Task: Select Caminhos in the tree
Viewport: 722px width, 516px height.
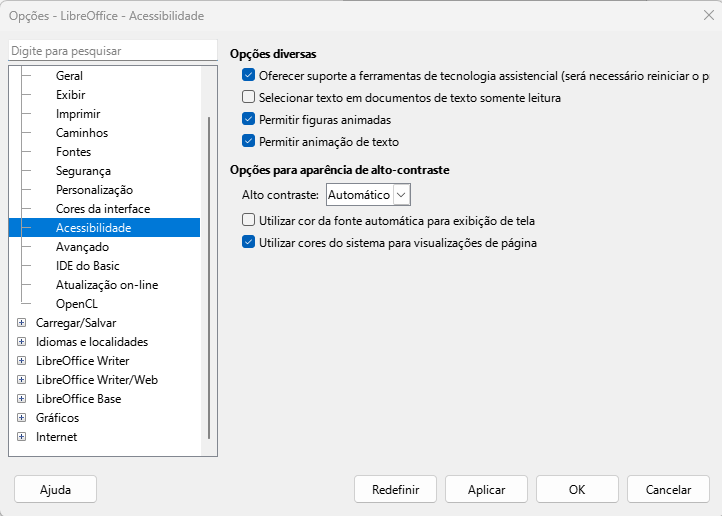Action: (82, 133)
